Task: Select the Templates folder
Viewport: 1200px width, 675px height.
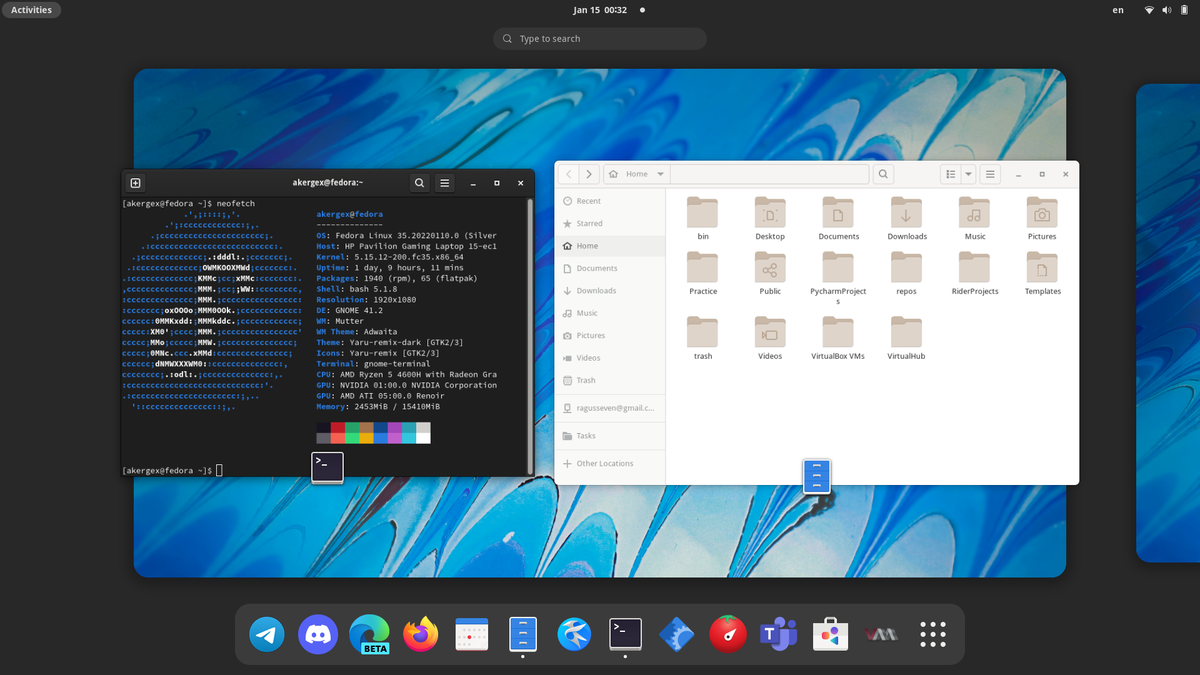Action: click(1042, 273)
